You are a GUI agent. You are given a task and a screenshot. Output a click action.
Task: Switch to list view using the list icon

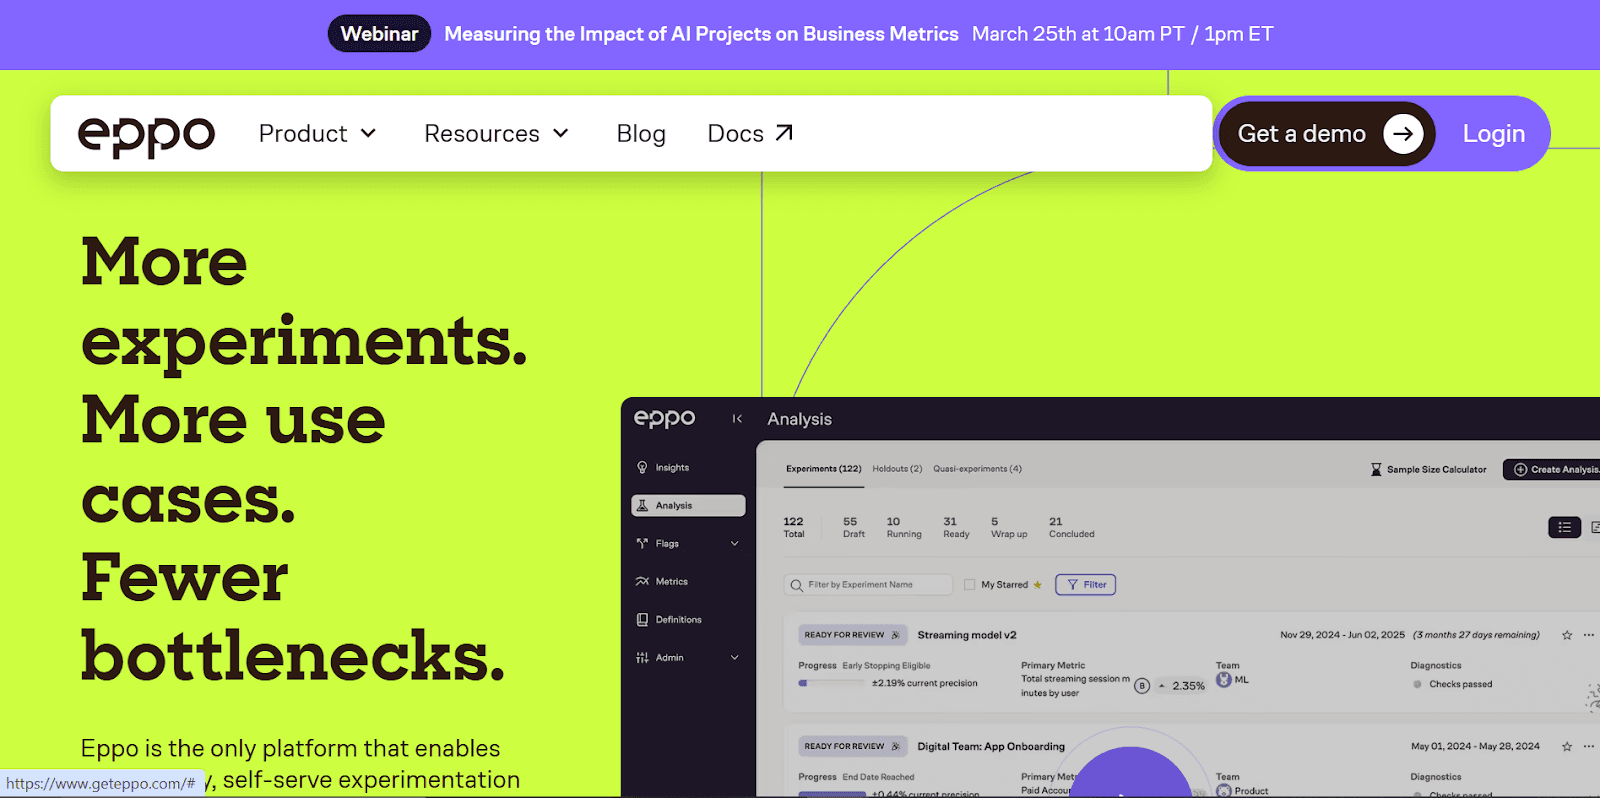(1564, 527)
